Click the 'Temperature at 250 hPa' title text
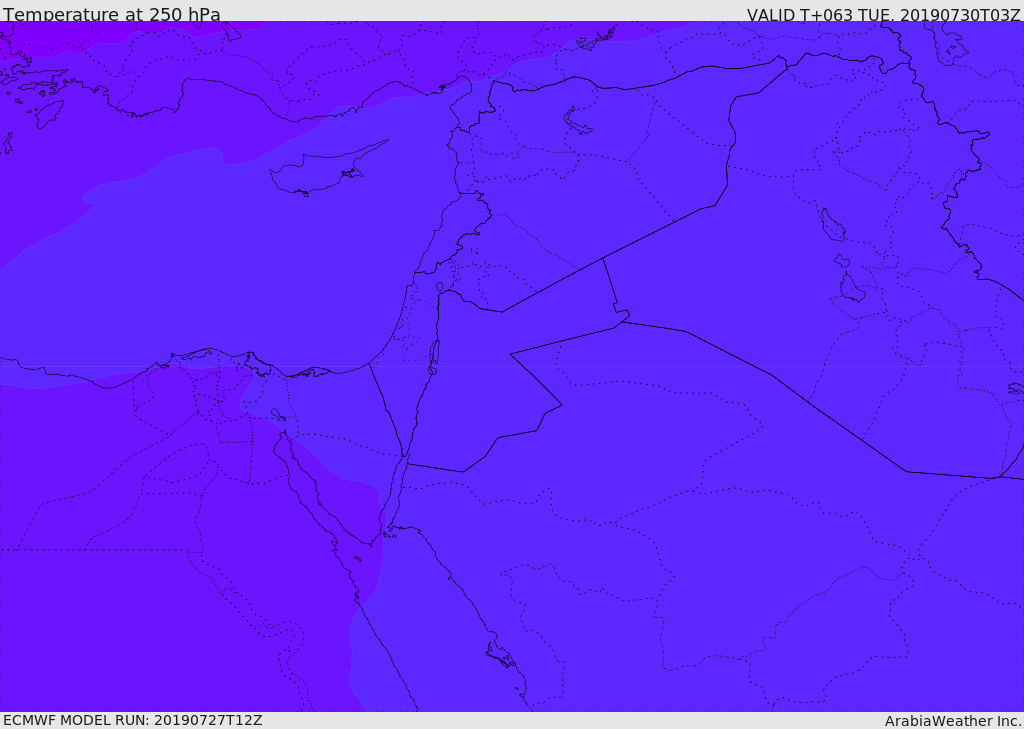This screenshot has height=729, width=1024. click(112, 14)
